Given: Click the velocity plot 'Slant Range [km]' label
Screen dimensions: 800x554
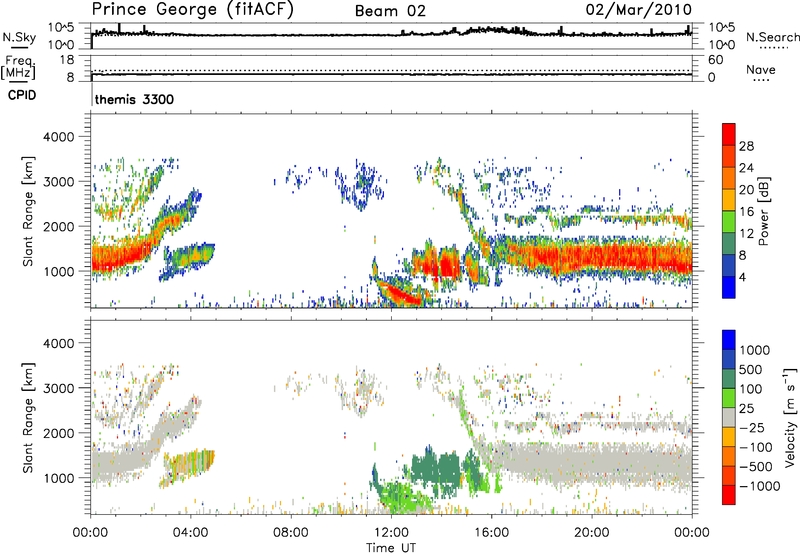Looking at the screenshot, I should [28, 418].
